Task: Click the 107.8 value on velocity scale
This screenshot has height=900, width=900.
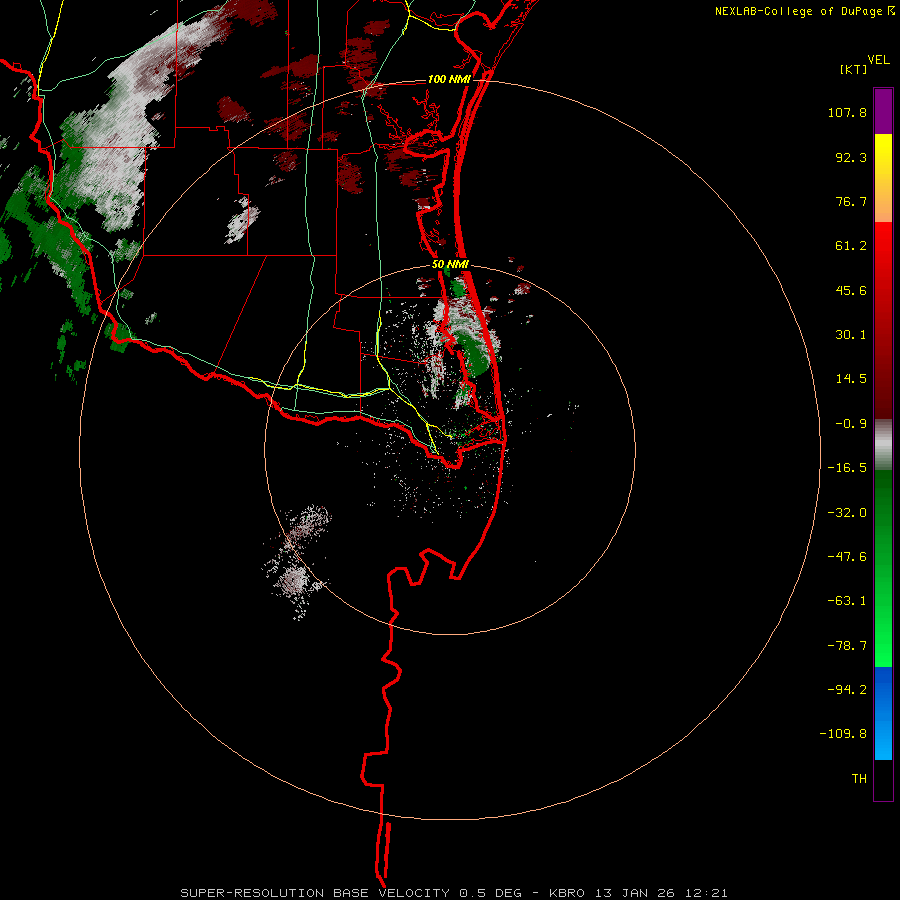Action: pos(847,112)
